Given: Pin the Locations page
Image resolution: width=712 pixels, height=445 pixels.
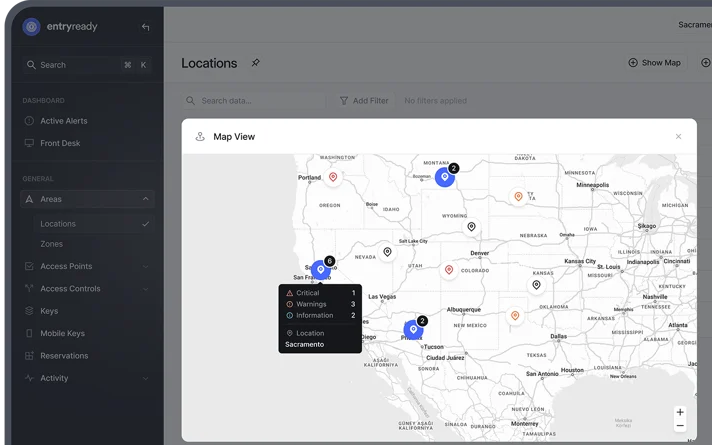Looking at the screenshot, I should tap(255, 63).
